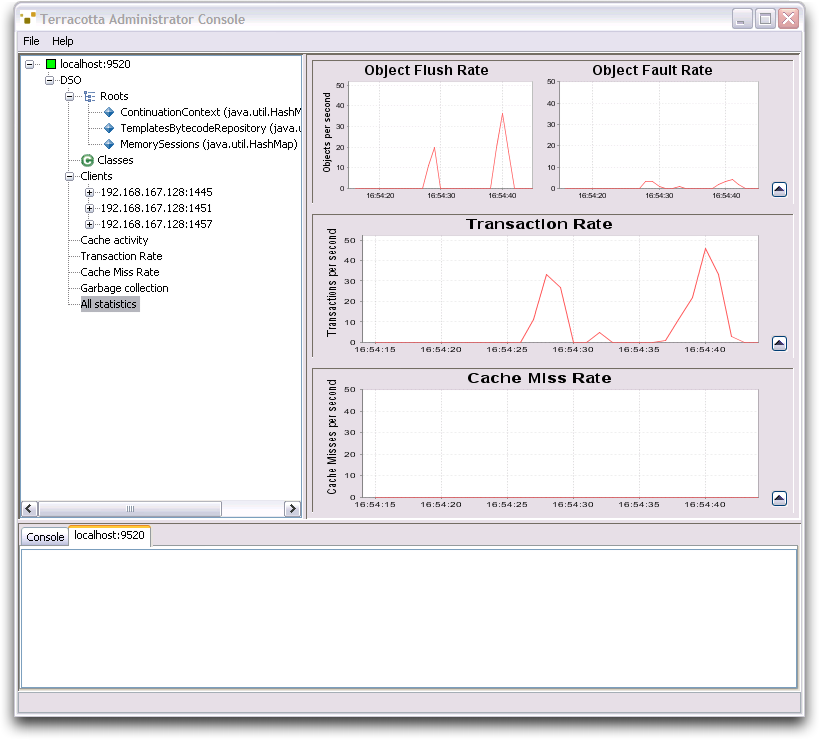The width and height of the screenshot is (819, 740).
Task: Maximize the Terracotta Administrator Console window
Action: (x=765, y=19)
